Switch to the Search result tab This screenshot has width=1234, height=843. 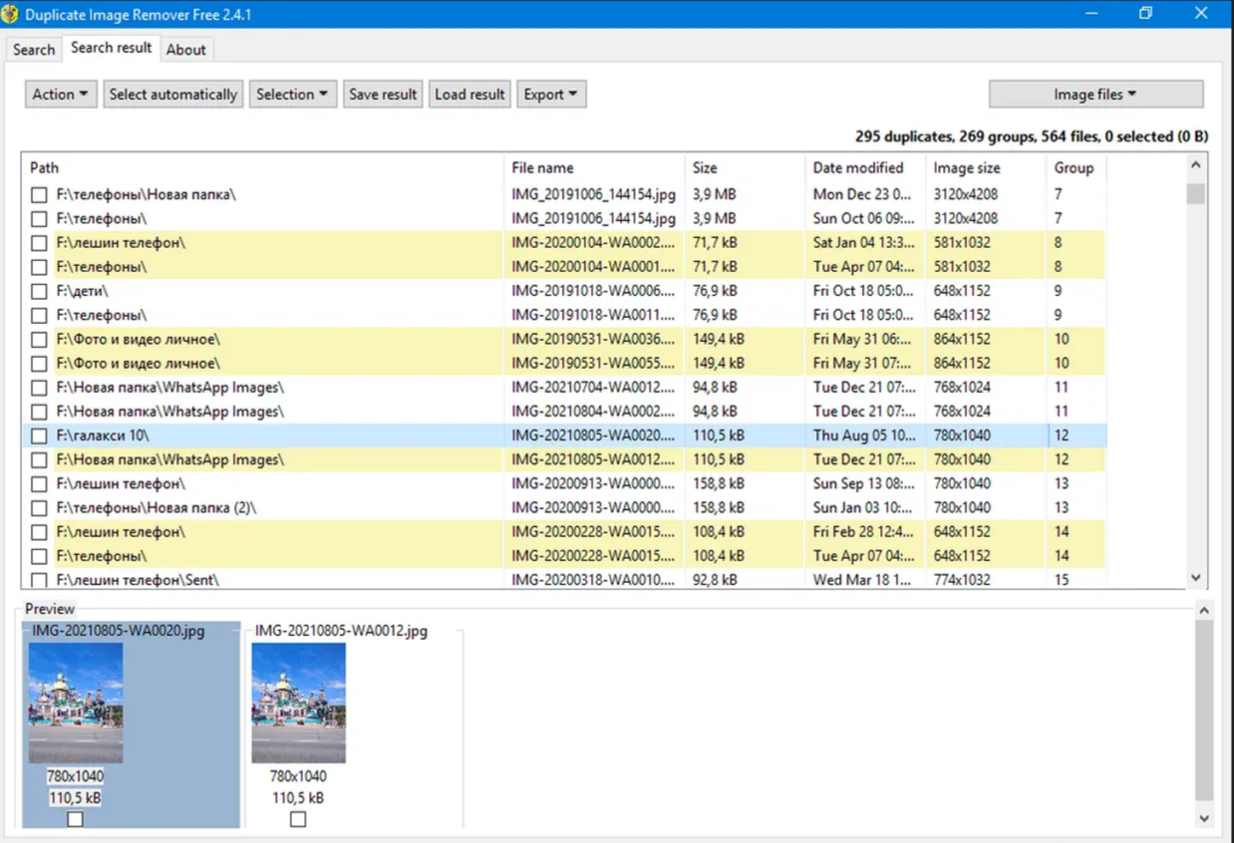tap(111, 48)
